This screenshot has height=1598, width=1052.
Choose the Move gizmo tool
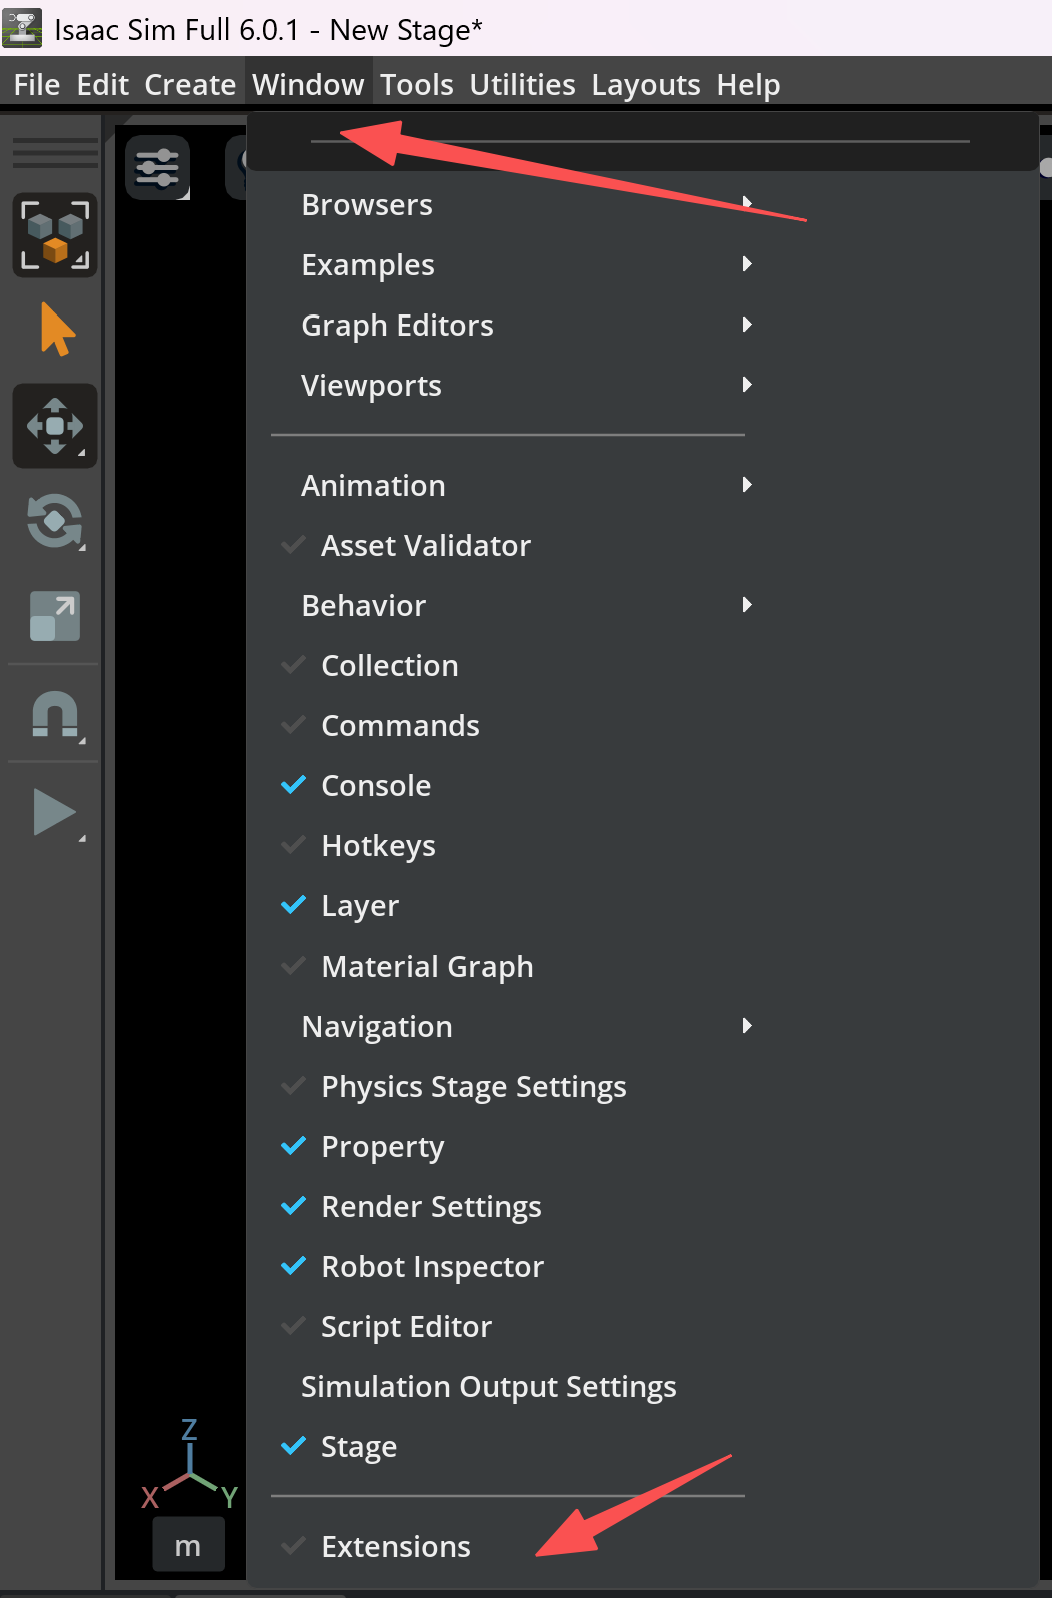55,426
